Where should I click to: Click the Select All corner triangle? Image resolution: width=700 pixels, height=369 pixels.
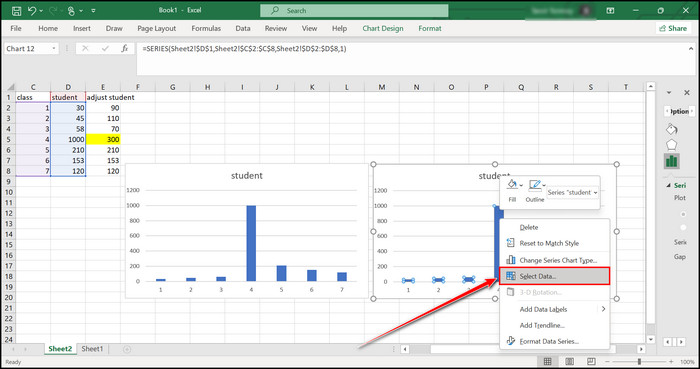pyautogui.click(x=10, y=87)
